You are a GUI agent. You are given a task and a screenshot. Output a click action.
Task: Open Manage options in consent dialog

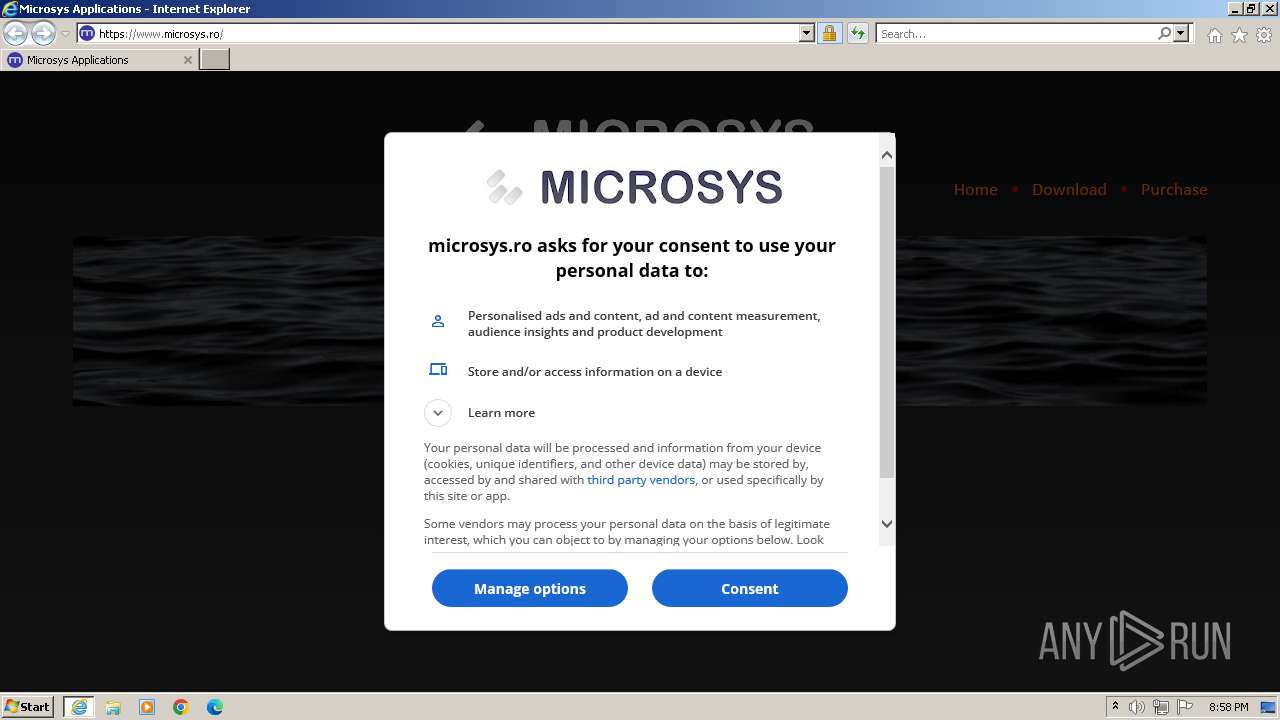pos(530,588)
